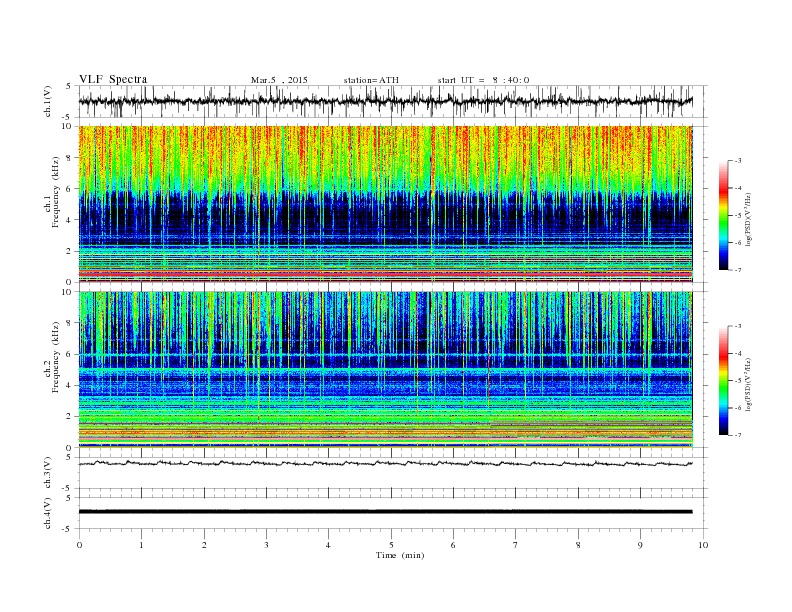Viewport: 792px width, 612px height.
Task: Click the '-7' tick on ch.2 colorbar
Action: (x=738, y=435)
